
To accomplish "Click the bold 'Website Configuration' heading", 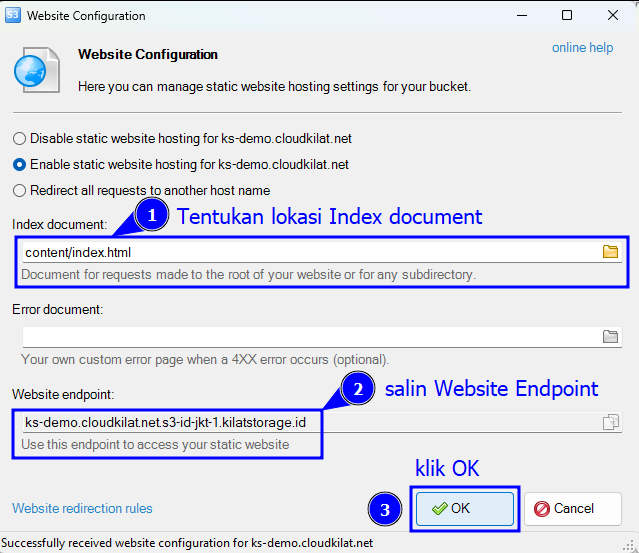I will 148,54.
